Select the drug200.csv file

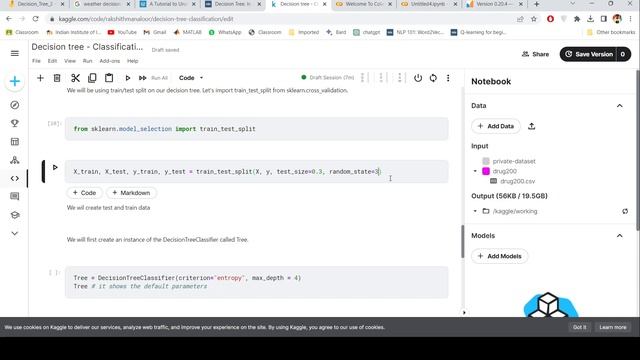pos(517,181)
